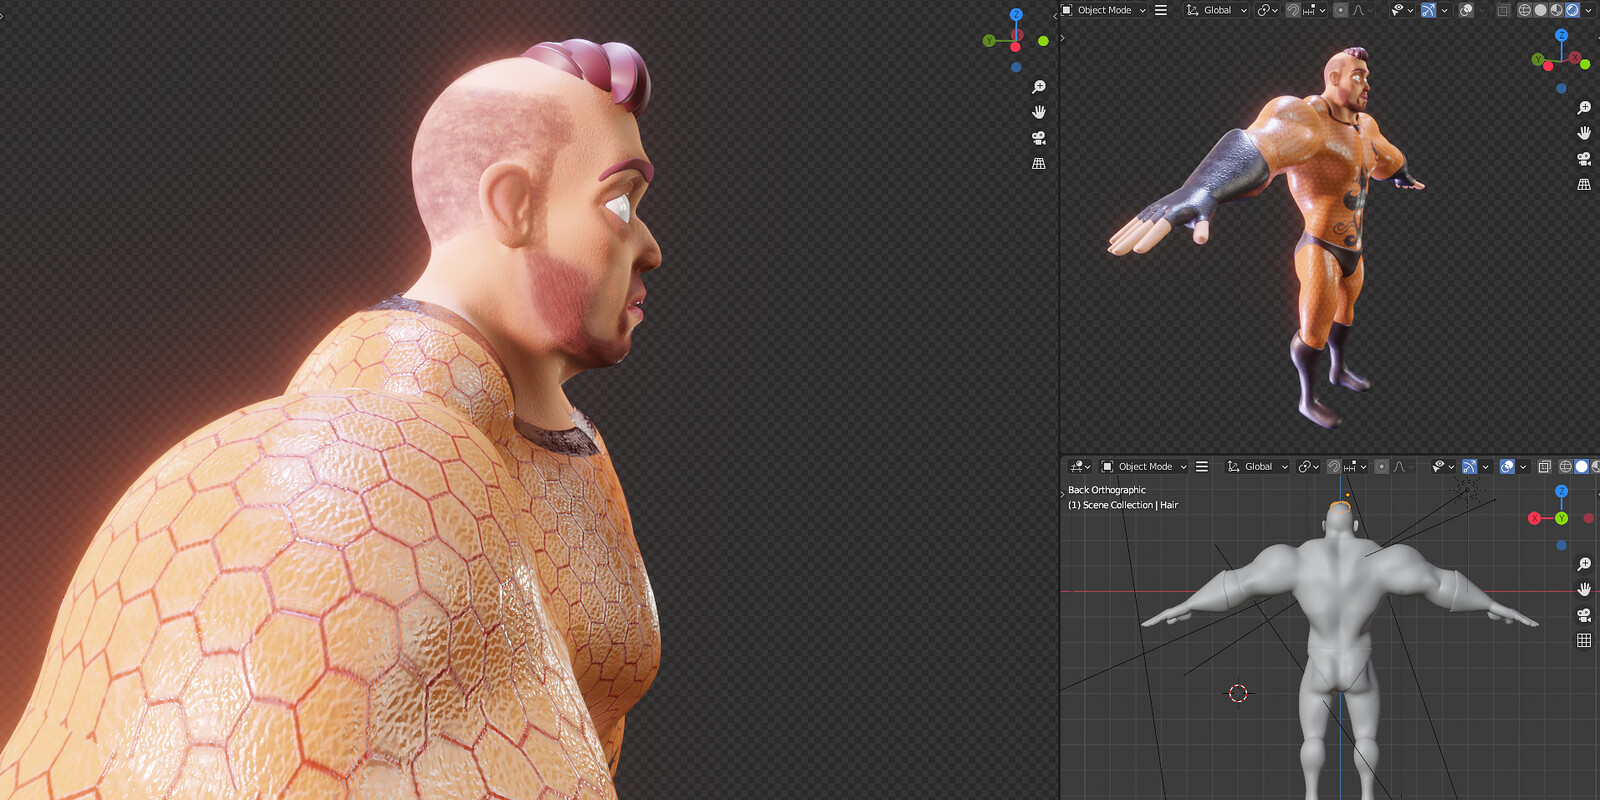This screenshot has height=800, width=1600.
Task: Switch perspective/orthographic grid icon in left viewport
Action: [1039, 163]
